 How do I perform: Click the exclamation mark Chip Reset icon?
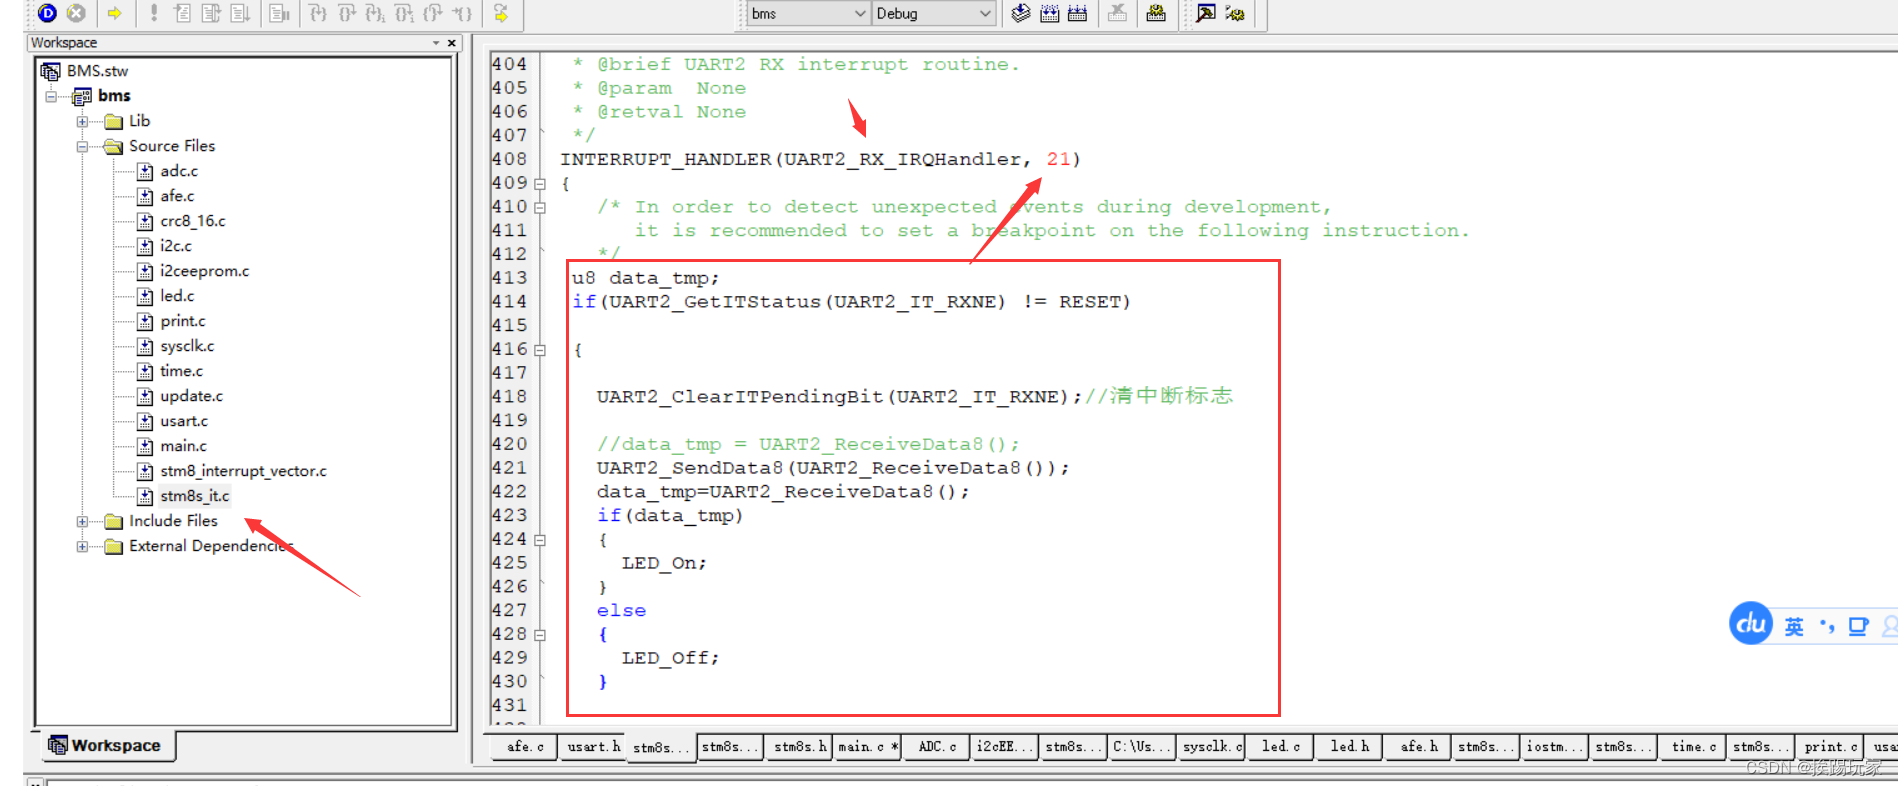point(153,13)
